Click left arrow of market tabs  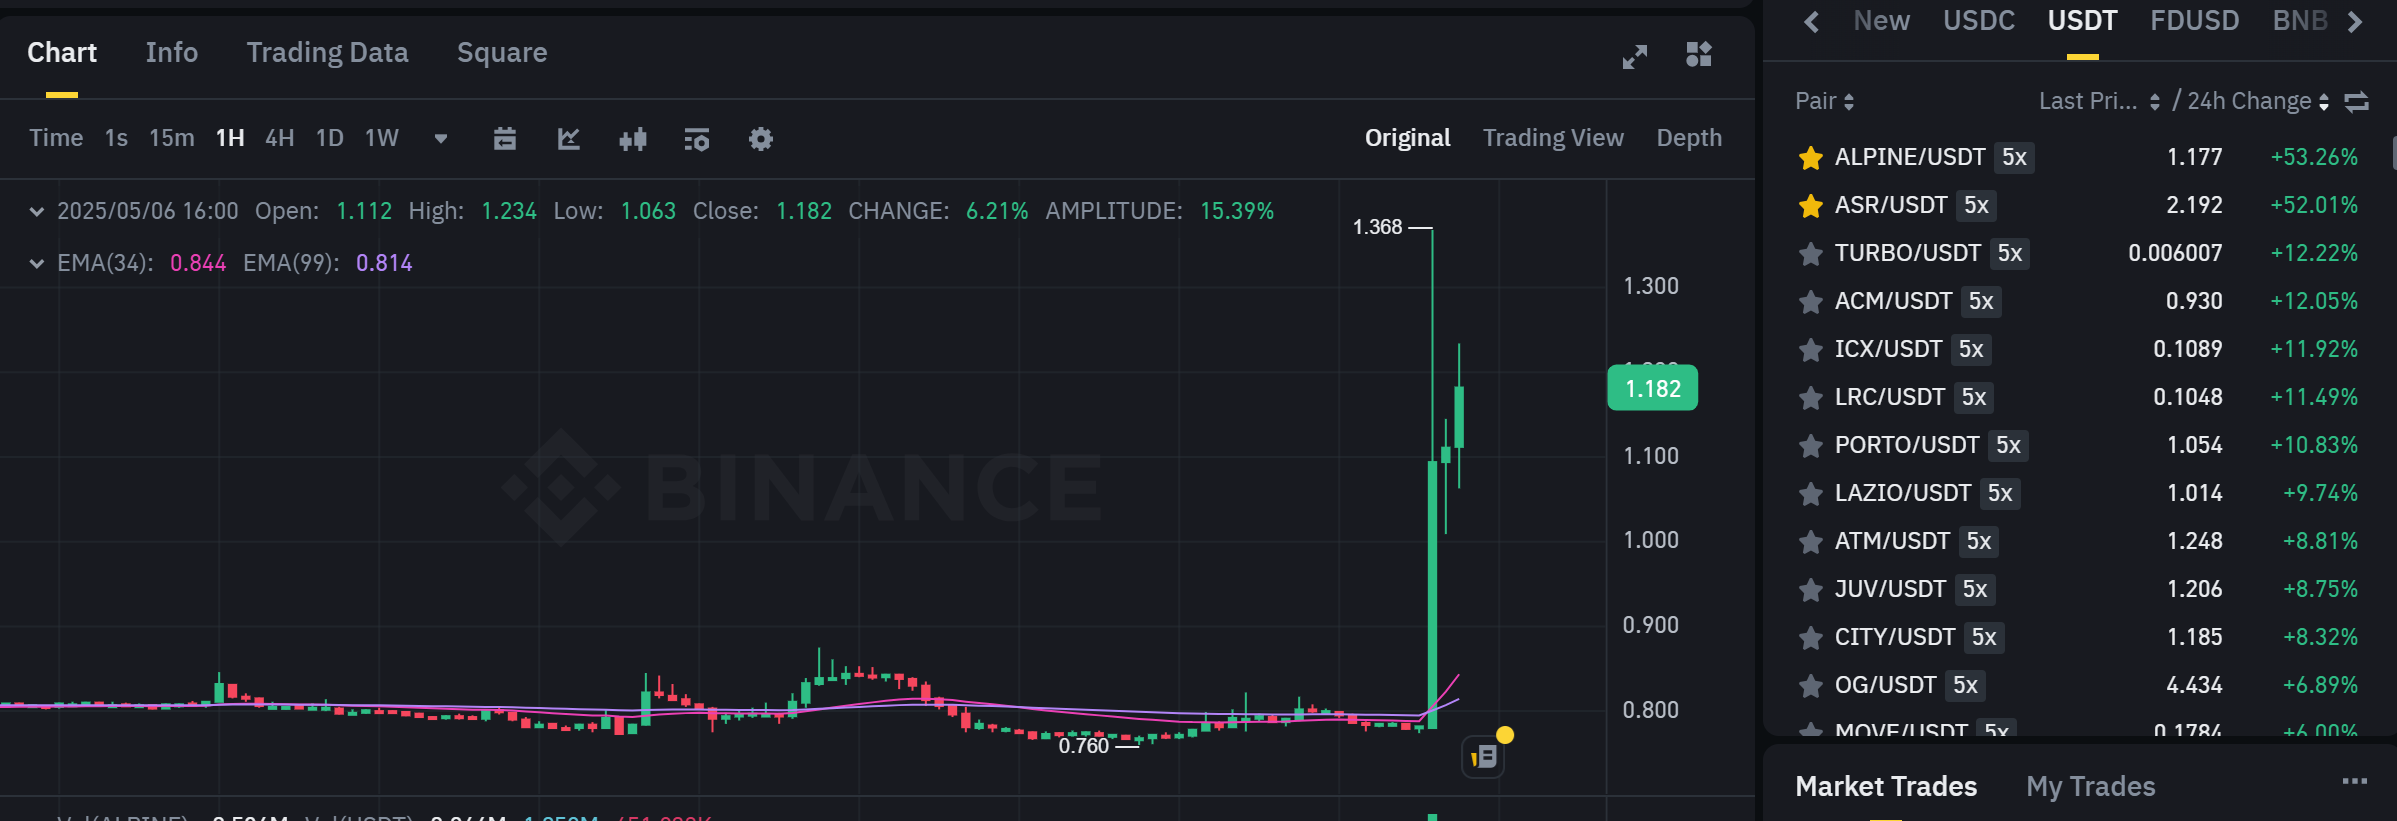[1811, 21]
